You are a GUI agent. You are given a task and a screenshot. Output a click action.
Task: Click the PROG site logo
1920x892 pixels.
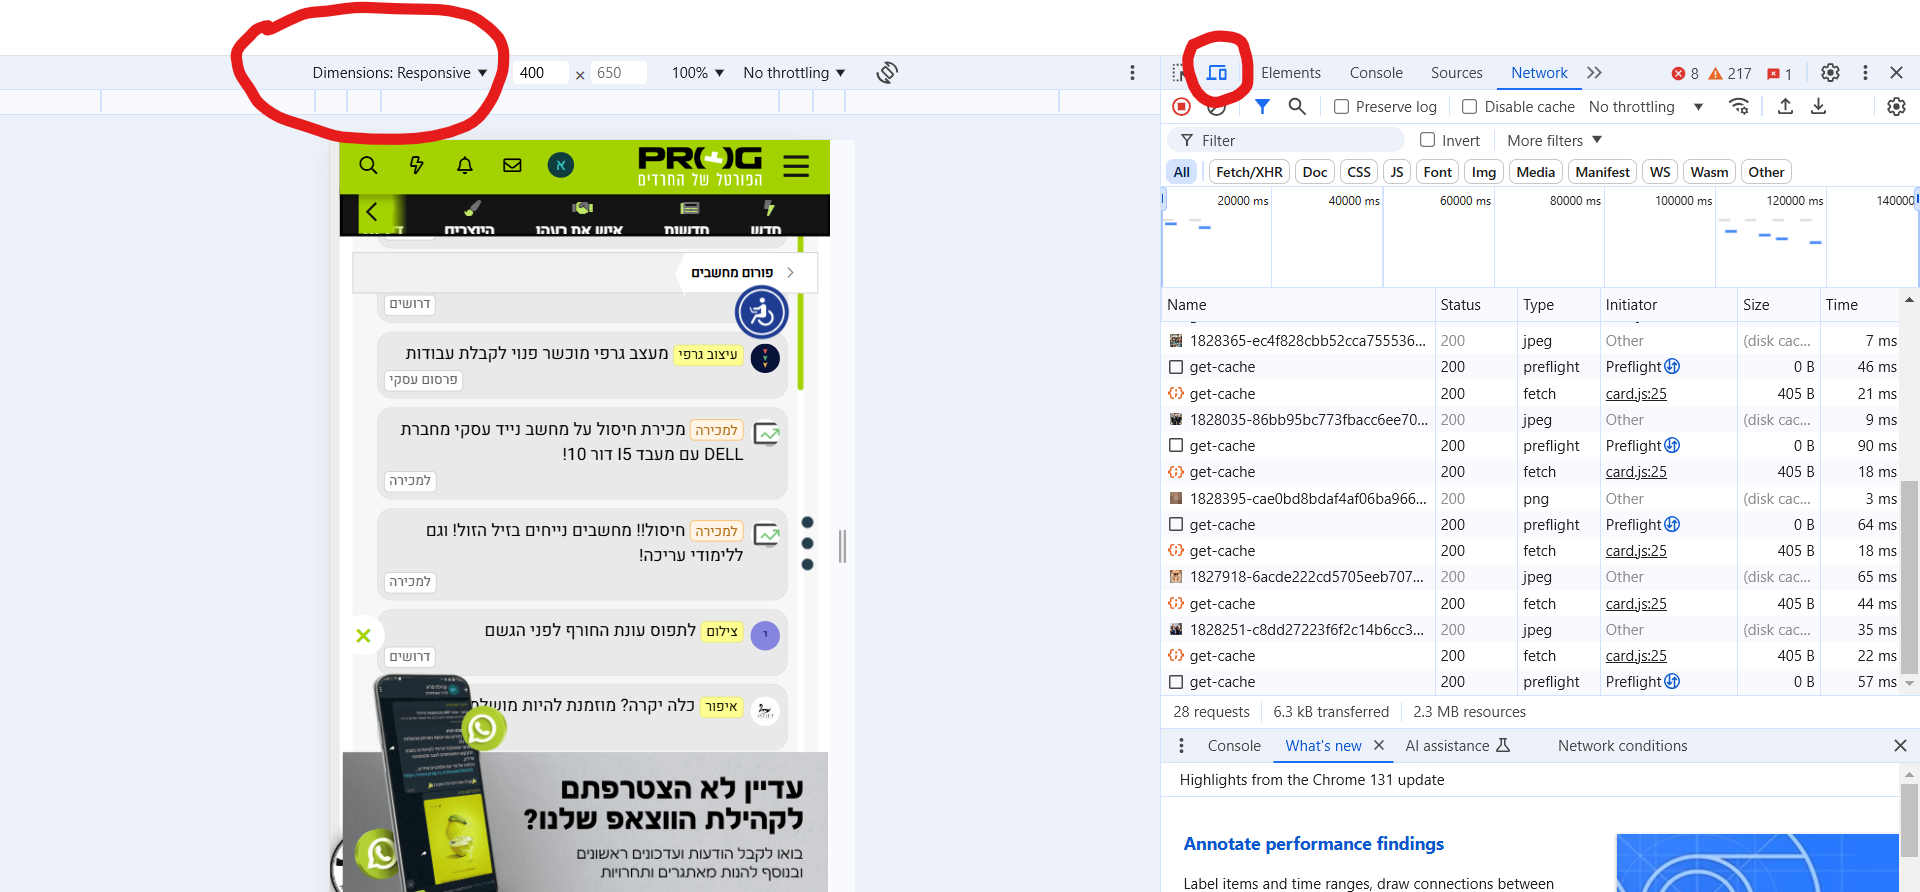pos(700,166)
